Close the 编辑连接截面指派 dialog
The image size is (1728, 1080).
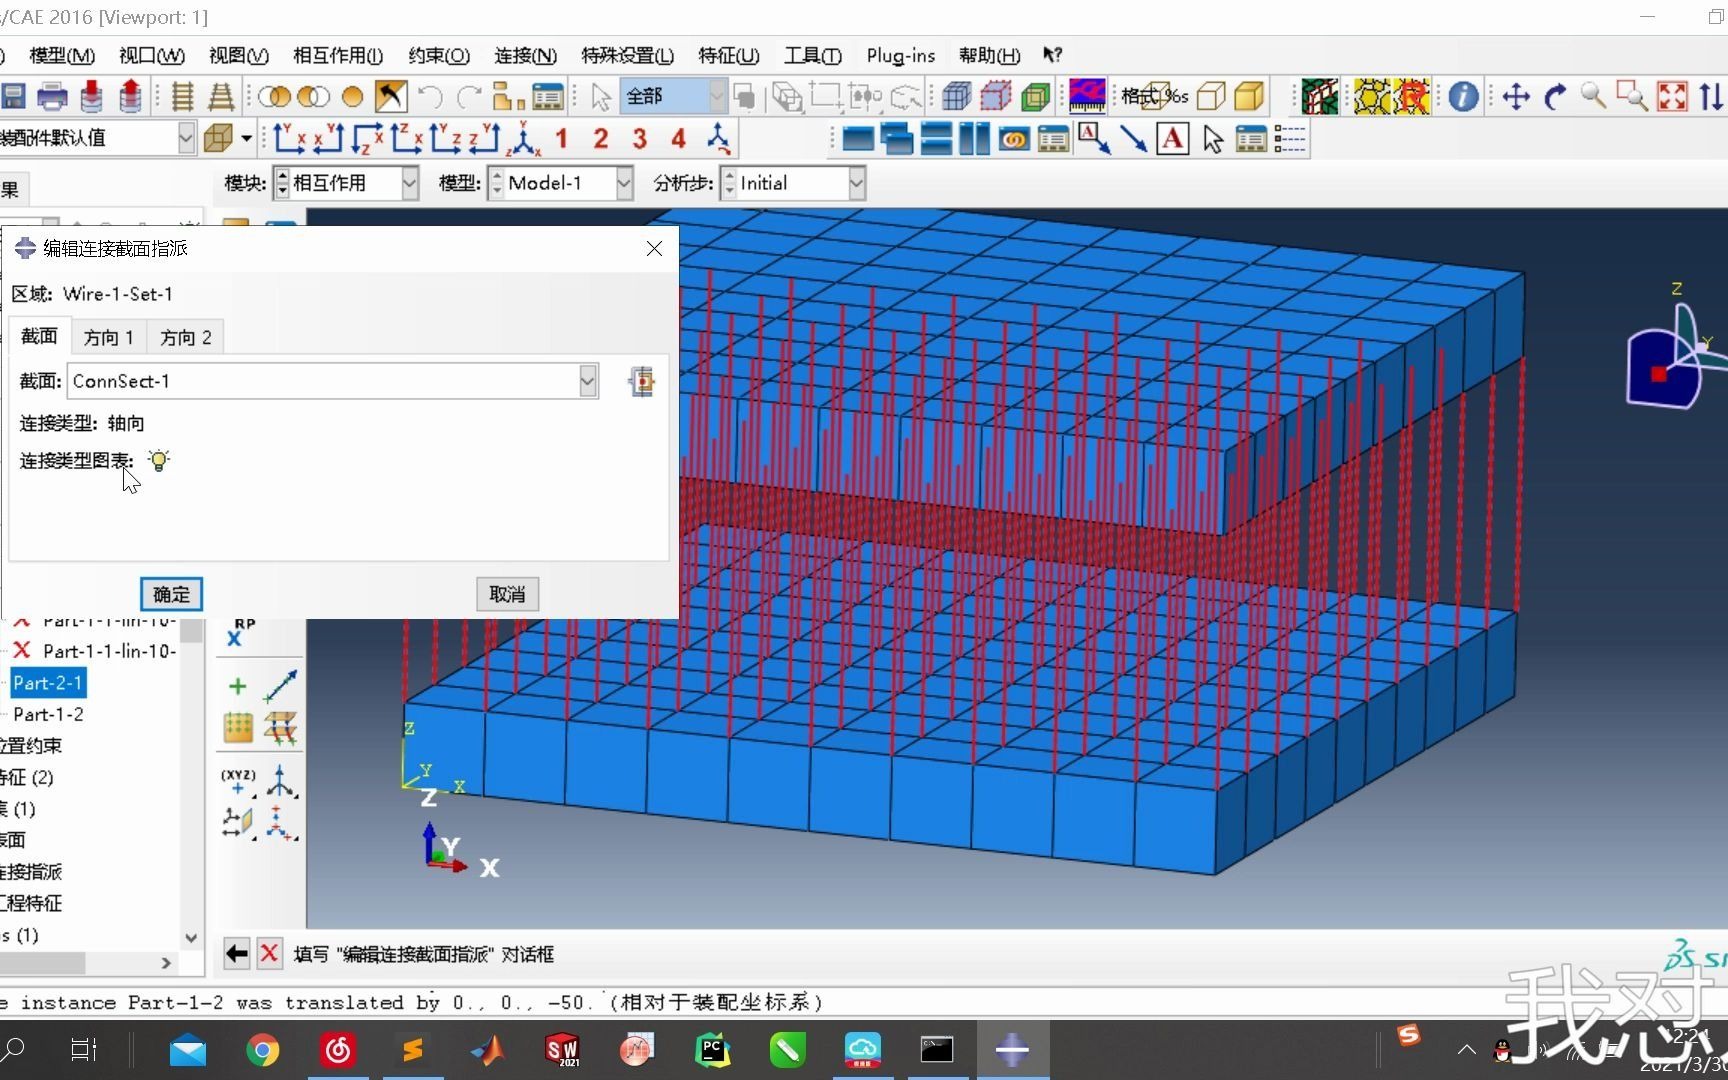click(654, 248)
